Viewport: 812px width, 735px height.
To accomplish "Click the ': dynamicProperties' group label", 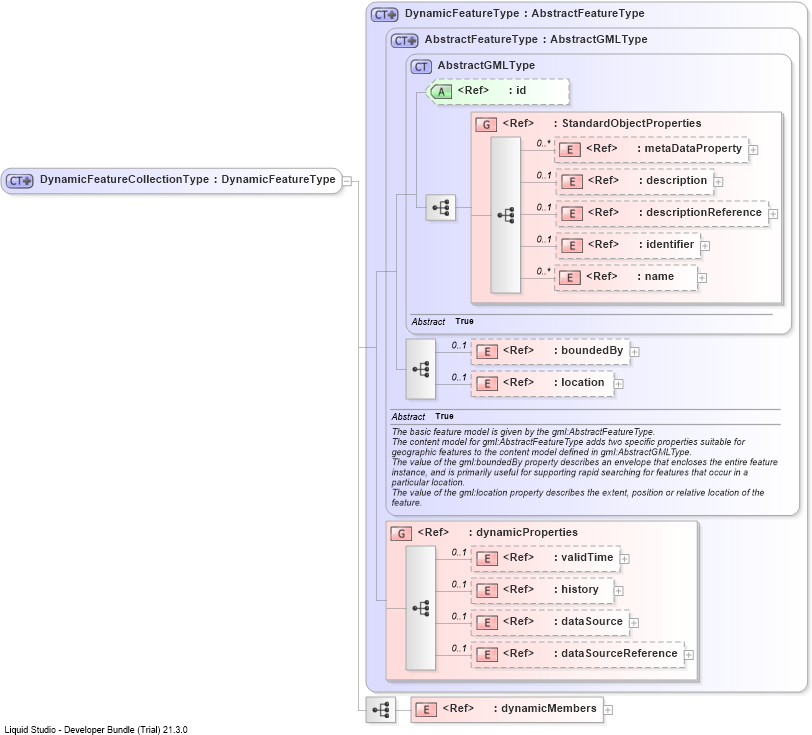I will (523, 532).
